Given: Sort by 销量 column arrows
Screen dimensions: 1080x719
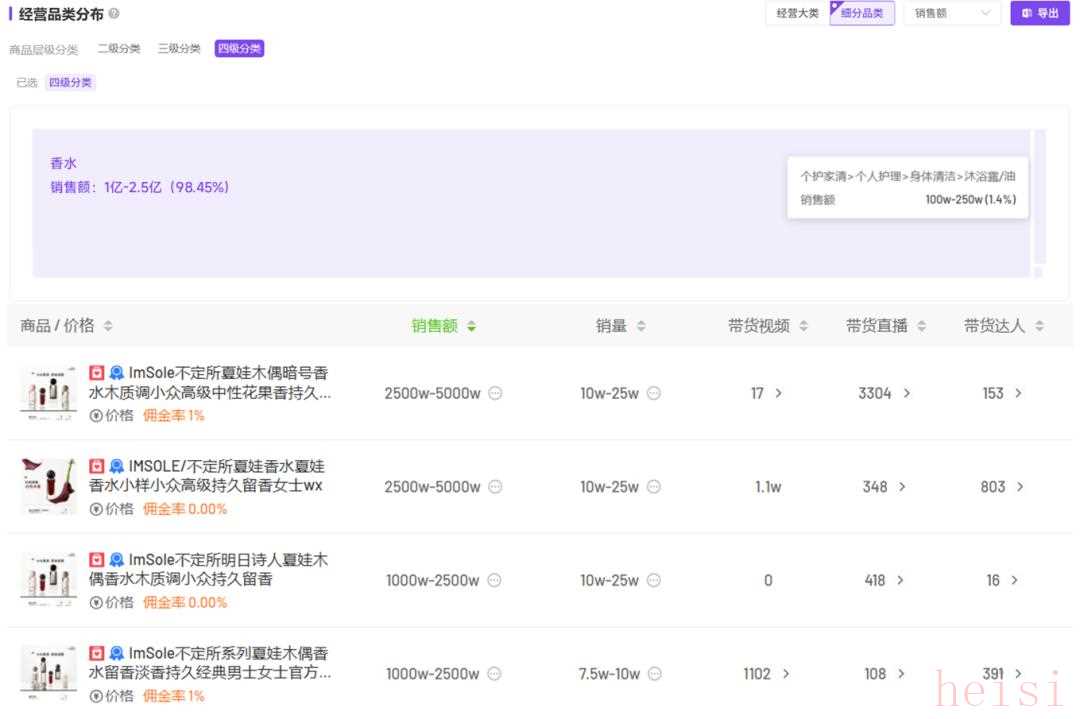Looking at the screenshot, I should tap(641, 326).
